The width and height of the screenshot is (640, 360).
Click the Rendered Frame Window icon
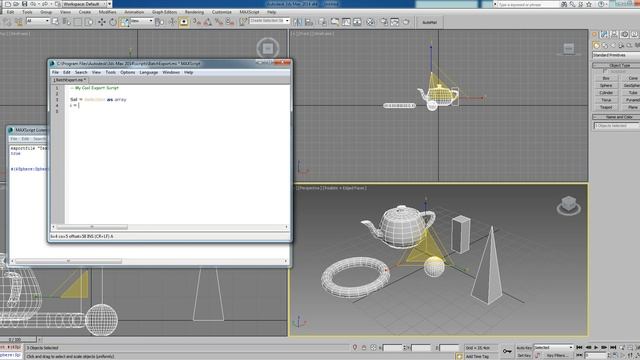tap(395, 22)
